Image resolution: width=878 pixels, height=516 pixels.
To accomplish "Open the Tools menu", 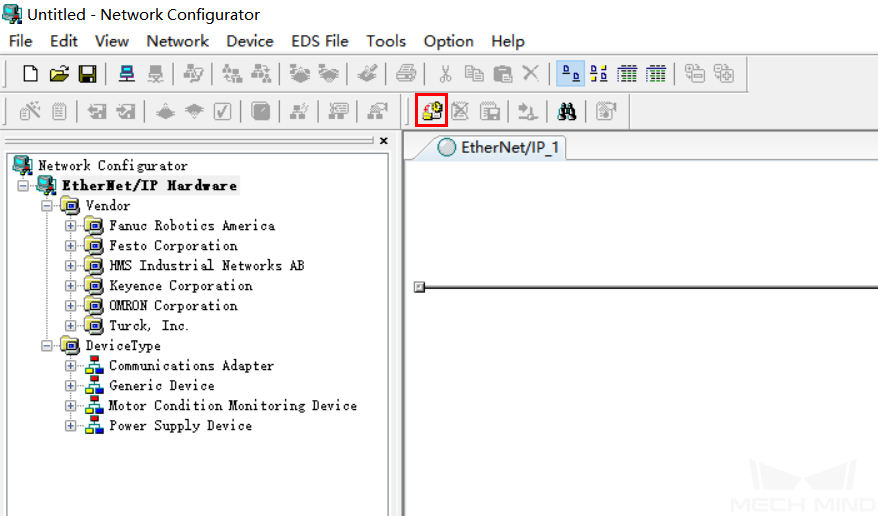I will 386,41.
